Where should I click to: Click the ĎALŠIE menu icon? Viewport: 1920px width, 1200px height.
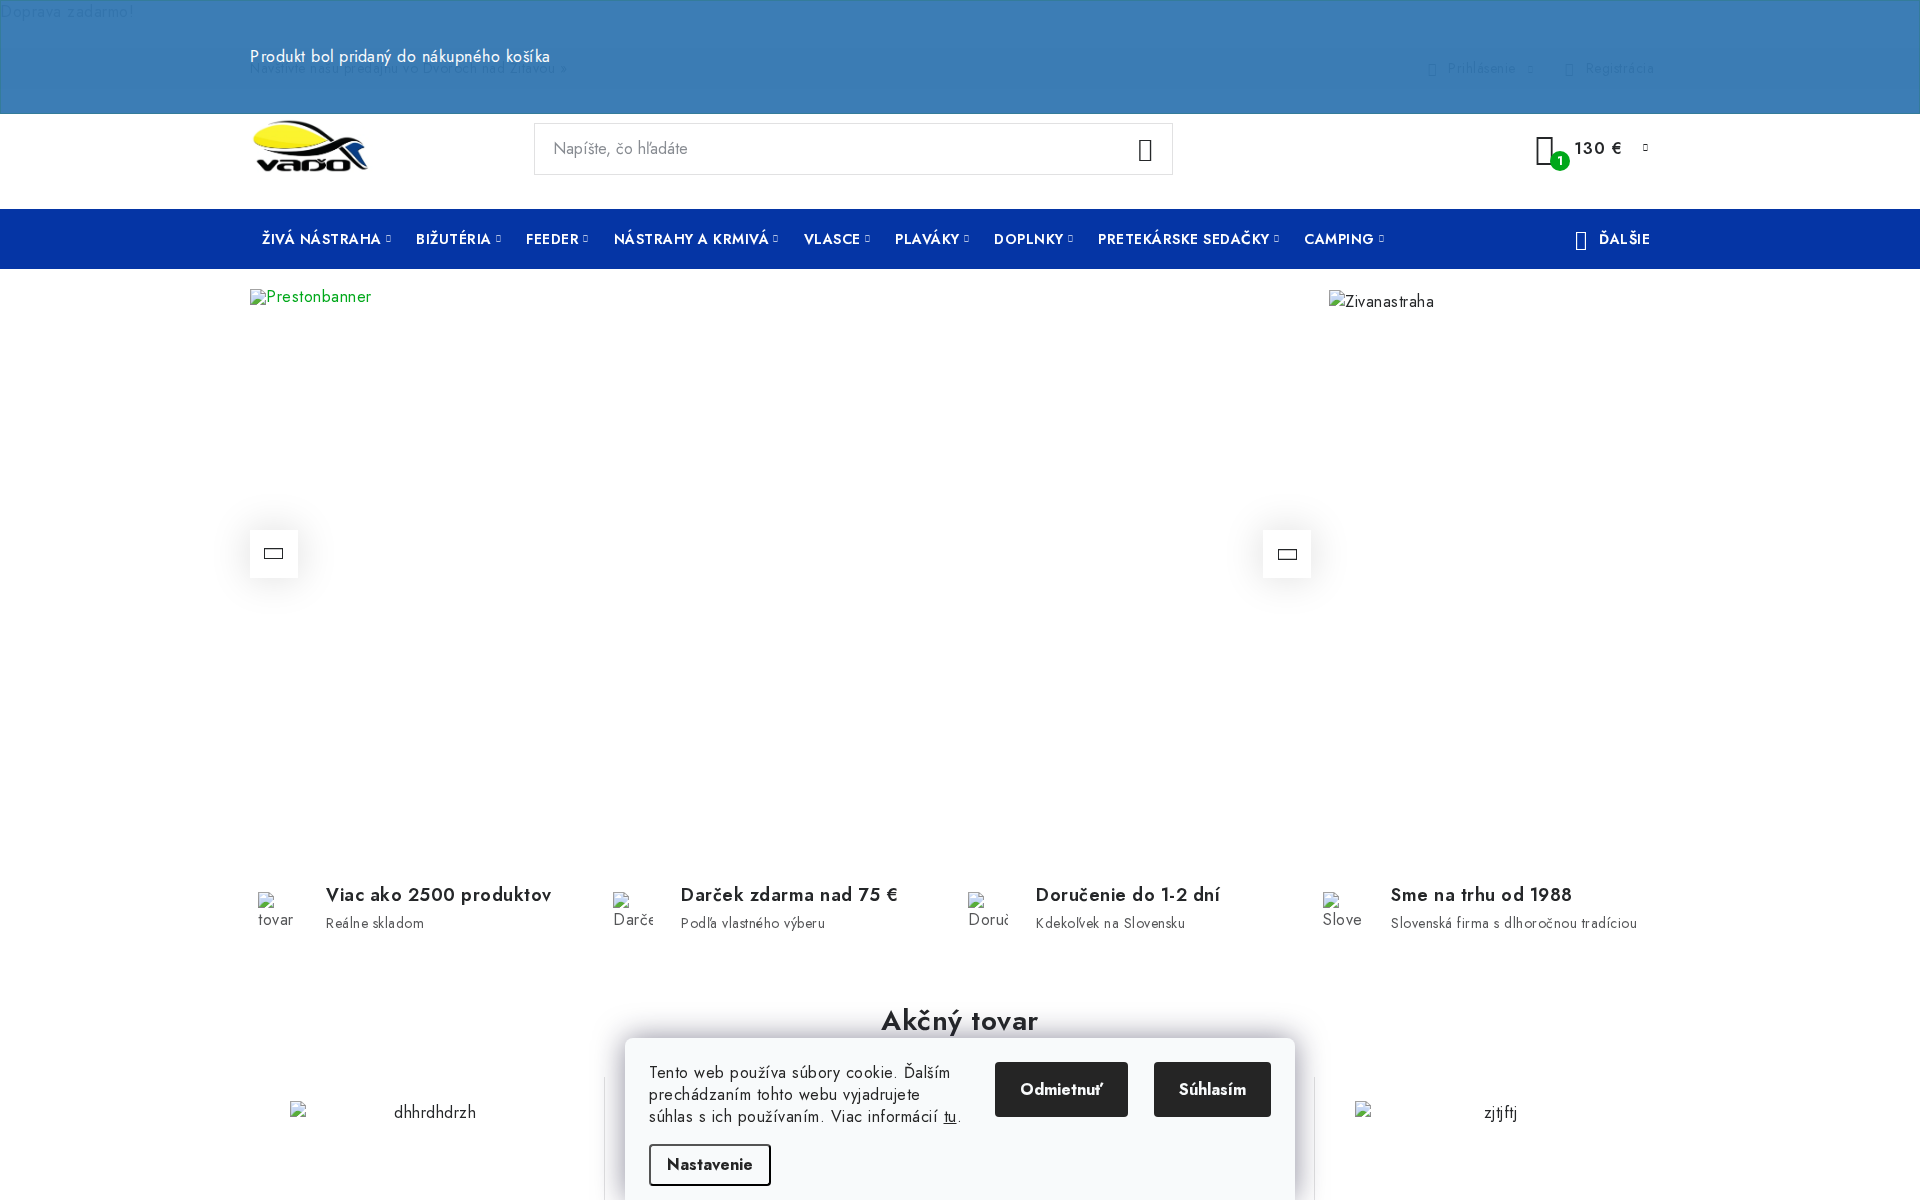(x=1581, y=240)
